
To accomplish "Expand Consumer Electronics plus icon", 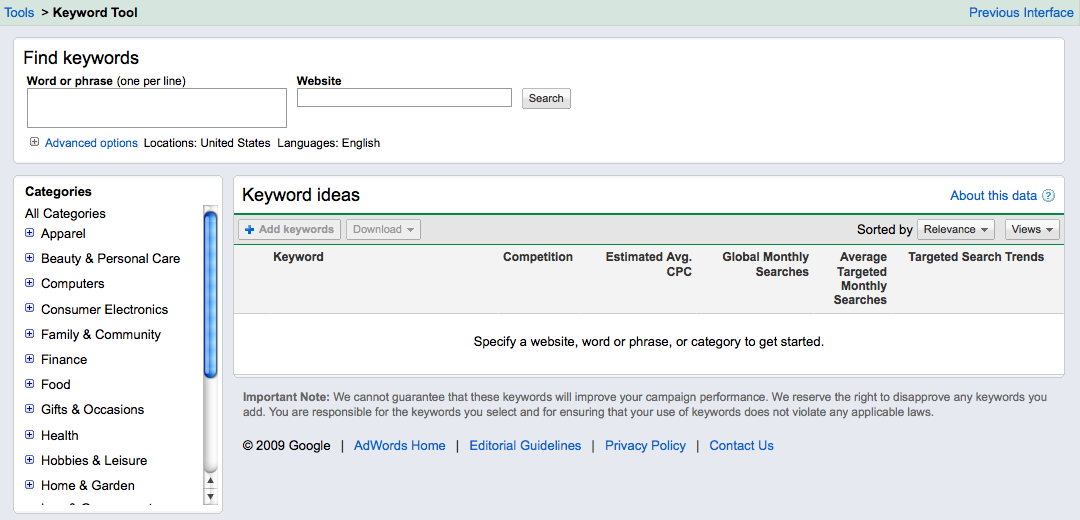I will [x=30, y=309].
